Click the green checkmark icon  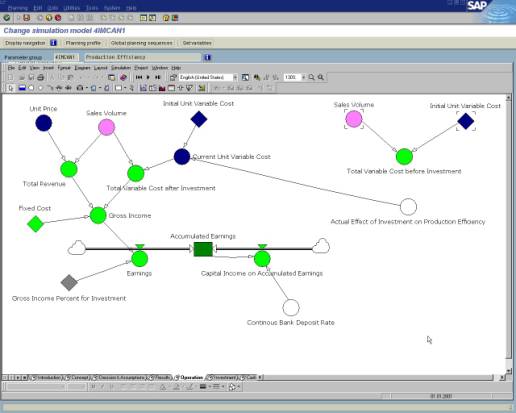coord(6,18)
